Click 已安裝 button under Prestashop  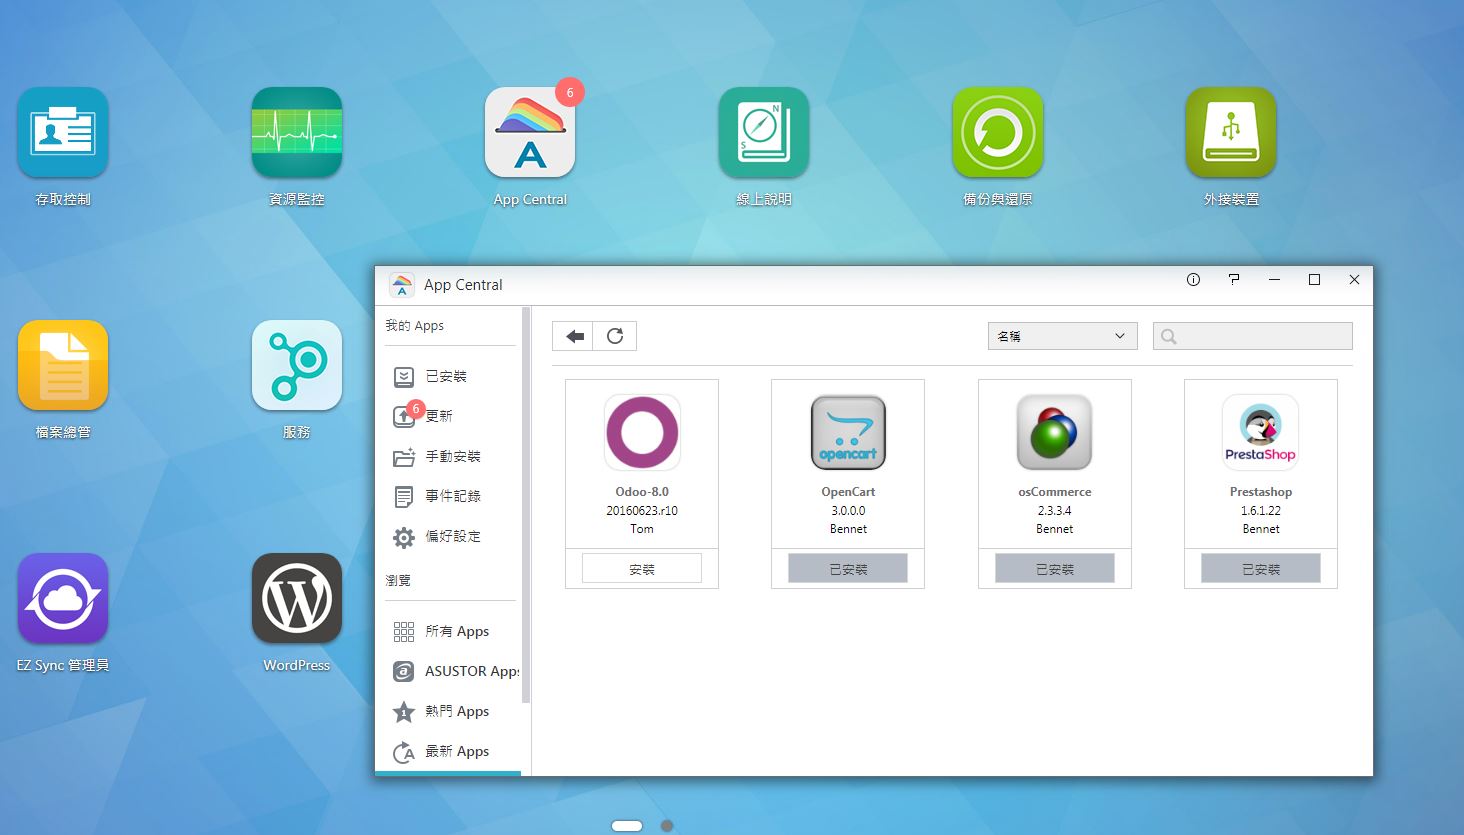tap(1260, 569)
